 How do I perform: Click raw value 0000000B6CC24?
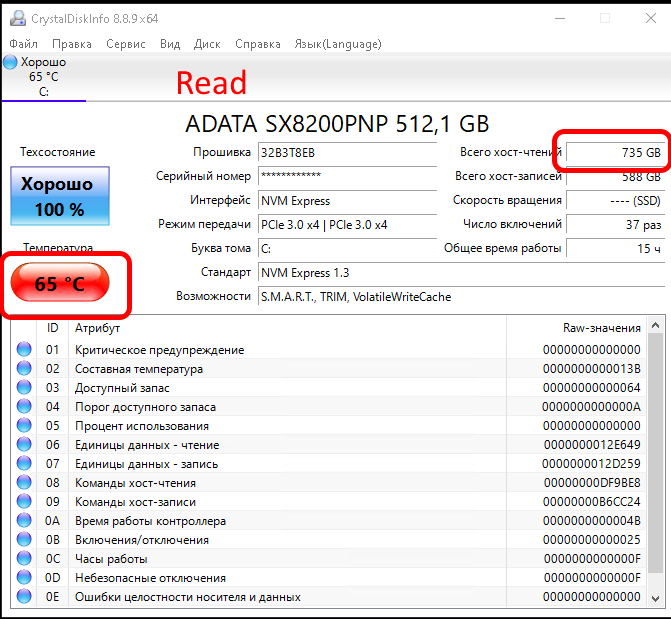point(592,502)
